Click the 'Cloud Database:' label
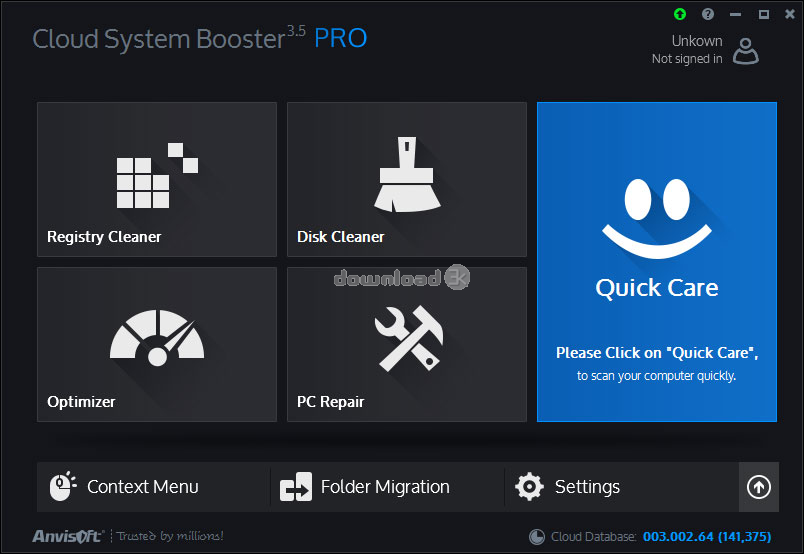Viewport: 804px width, 554px height. tap(594, 537)
